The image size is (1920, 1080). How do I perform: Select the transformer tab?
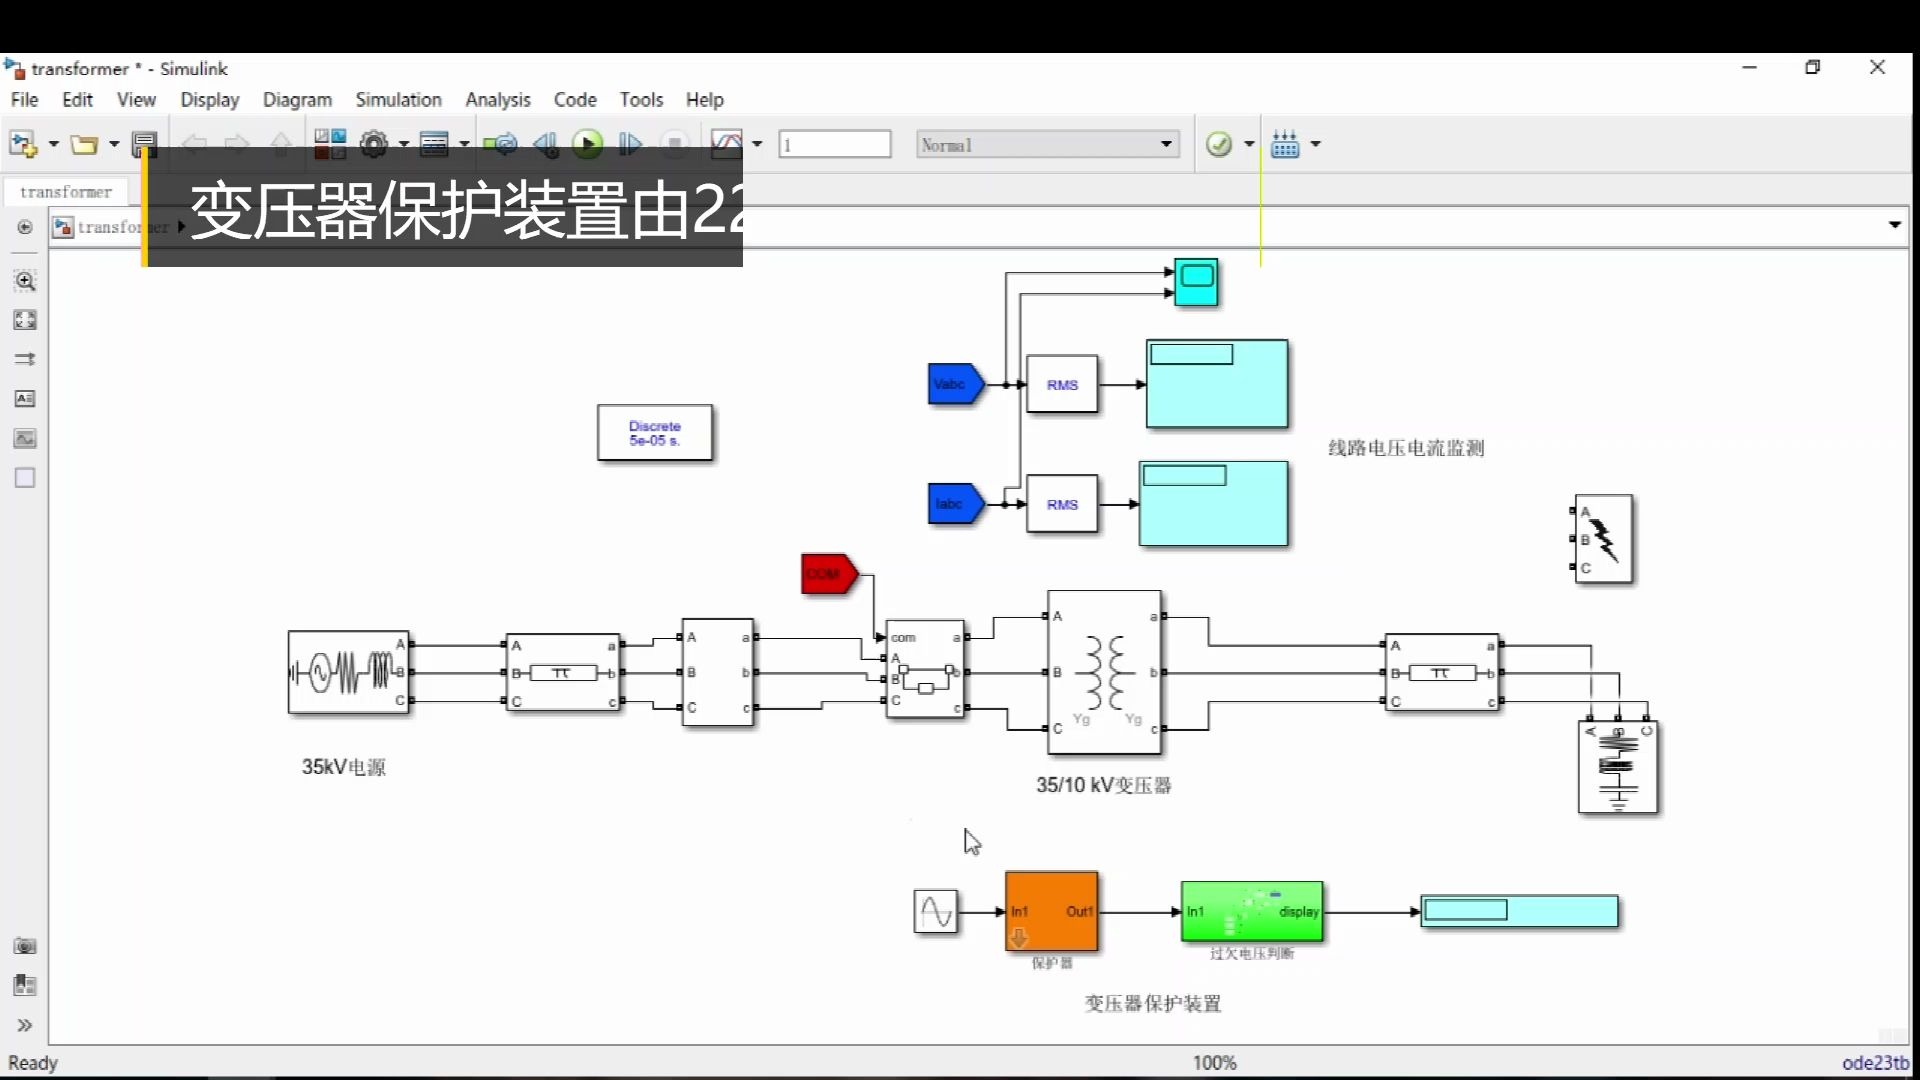(x=66, y=192)
